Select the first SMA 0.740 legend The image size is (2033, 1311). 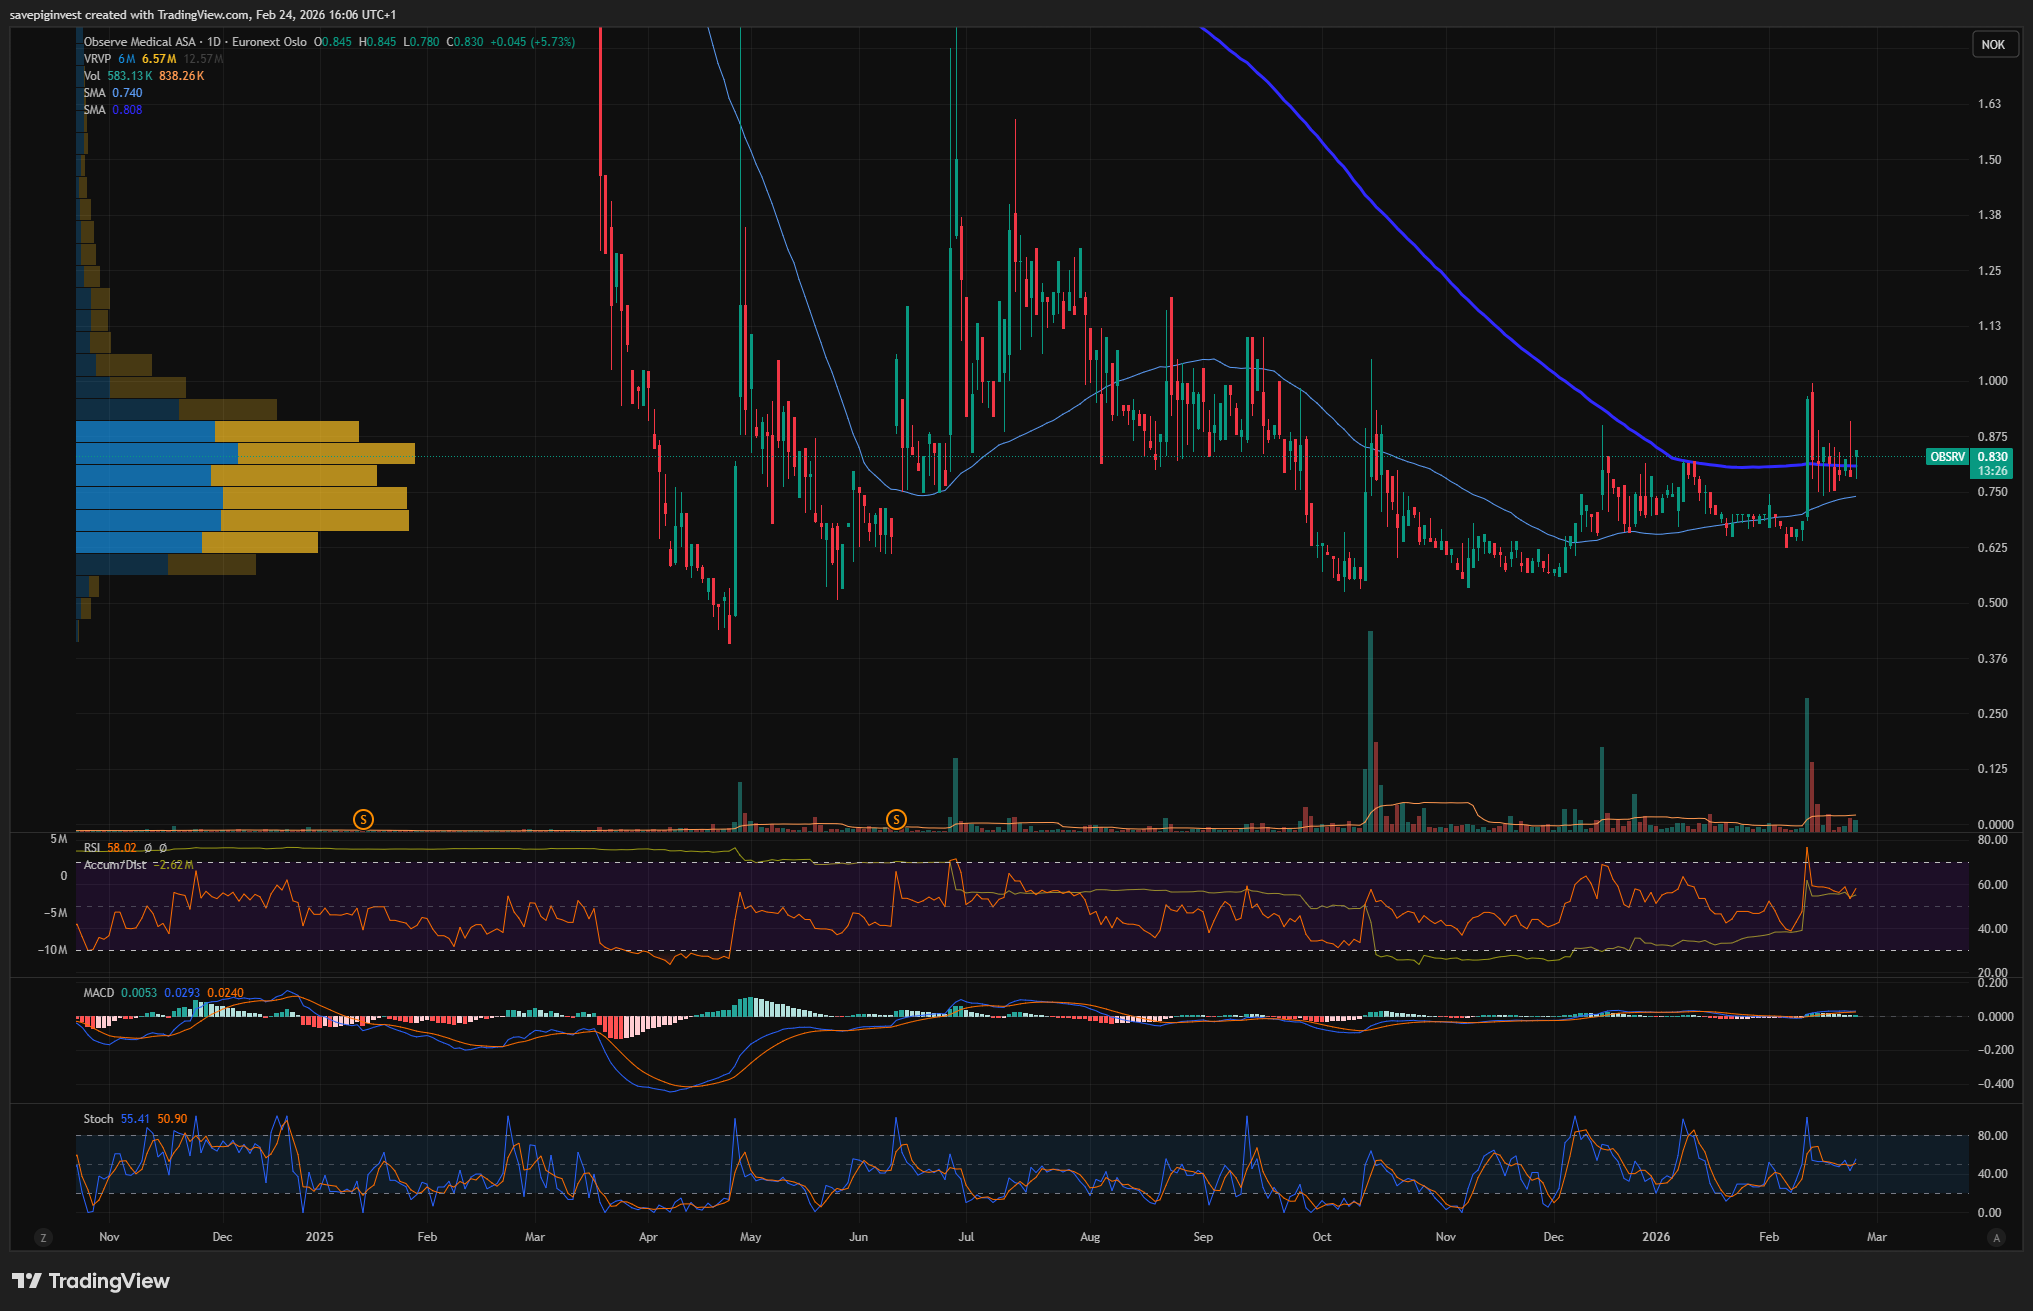[94, 93]
